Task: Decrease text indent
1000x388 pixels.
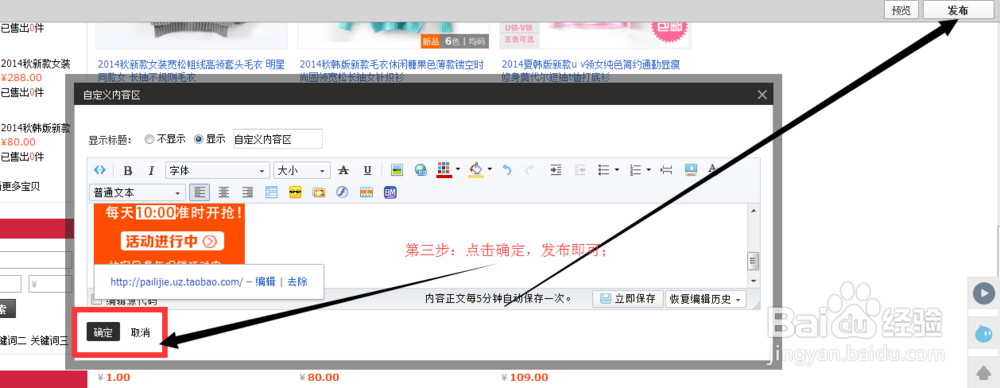Action: coord(580,170)
